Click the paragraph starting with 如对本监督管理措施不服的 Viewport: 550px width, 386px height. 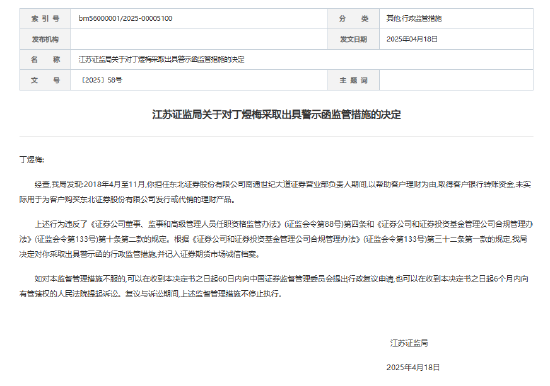pyautogui.click(x=274, y=286)
